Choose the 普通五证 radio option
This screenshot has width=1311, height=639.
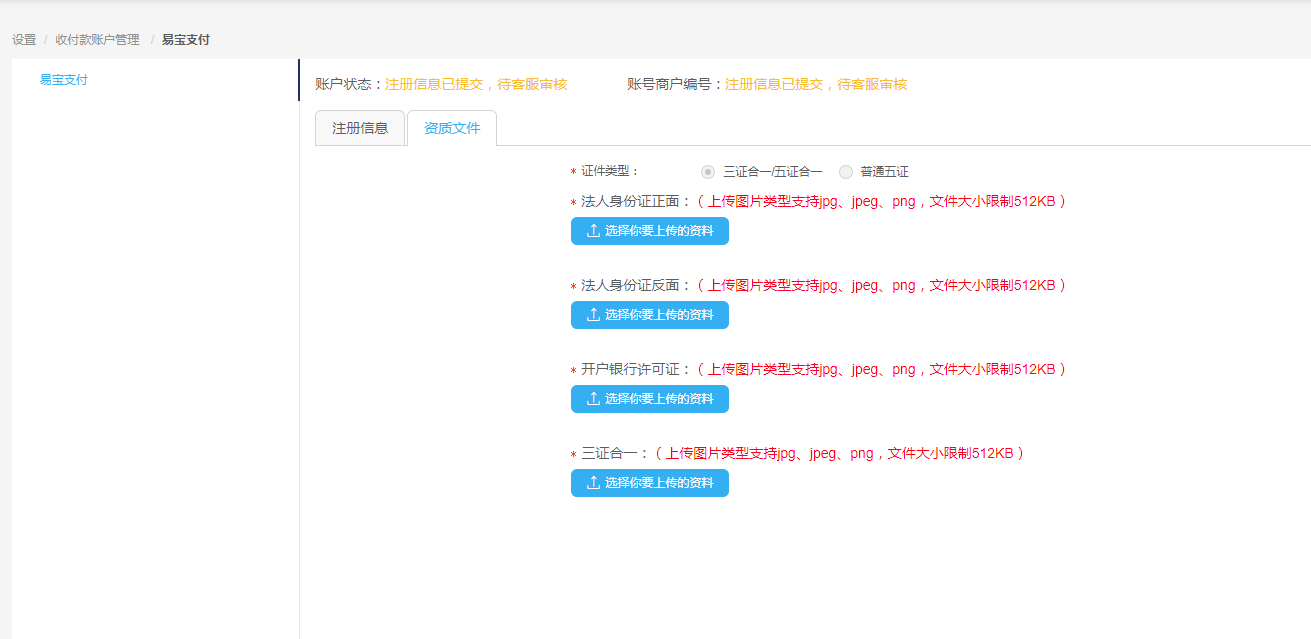coord(846,172)
